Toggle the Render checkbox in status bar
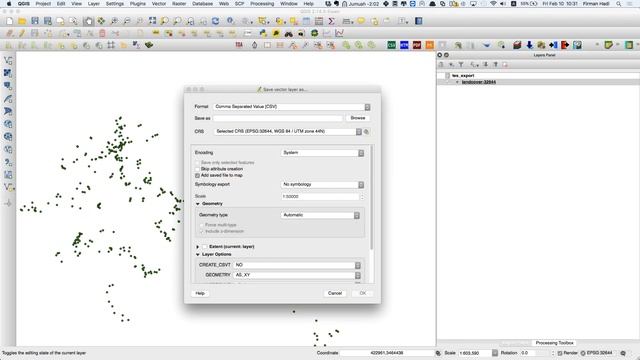Screen dimensions: 640x360 click(560, 353)
